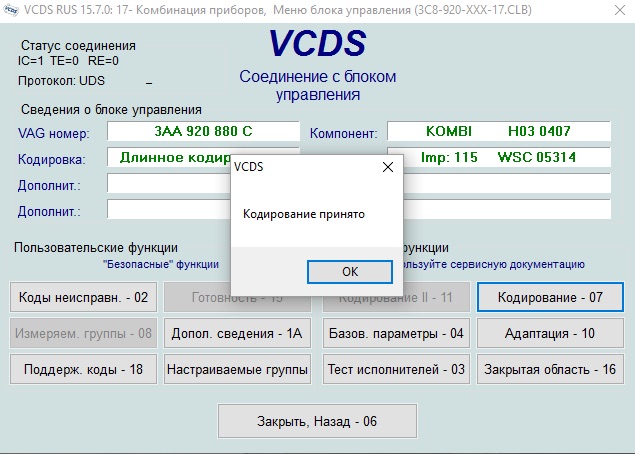Click the Протокол: UDS text
635x454 pixels.
pos(61,81)
